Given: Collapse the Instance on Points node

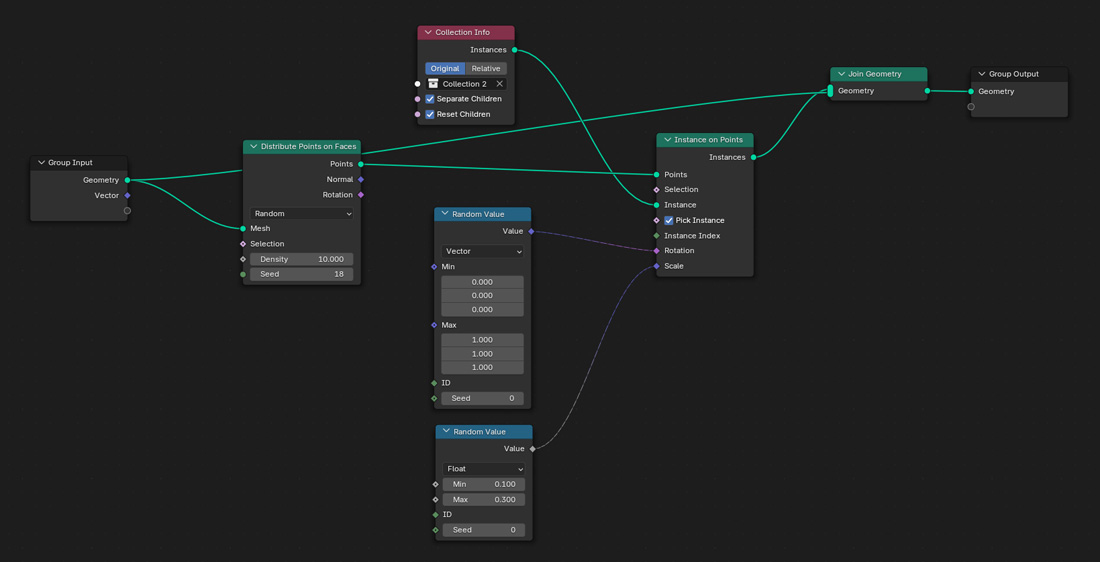Looking at the screenshot, I should [667, 140].
